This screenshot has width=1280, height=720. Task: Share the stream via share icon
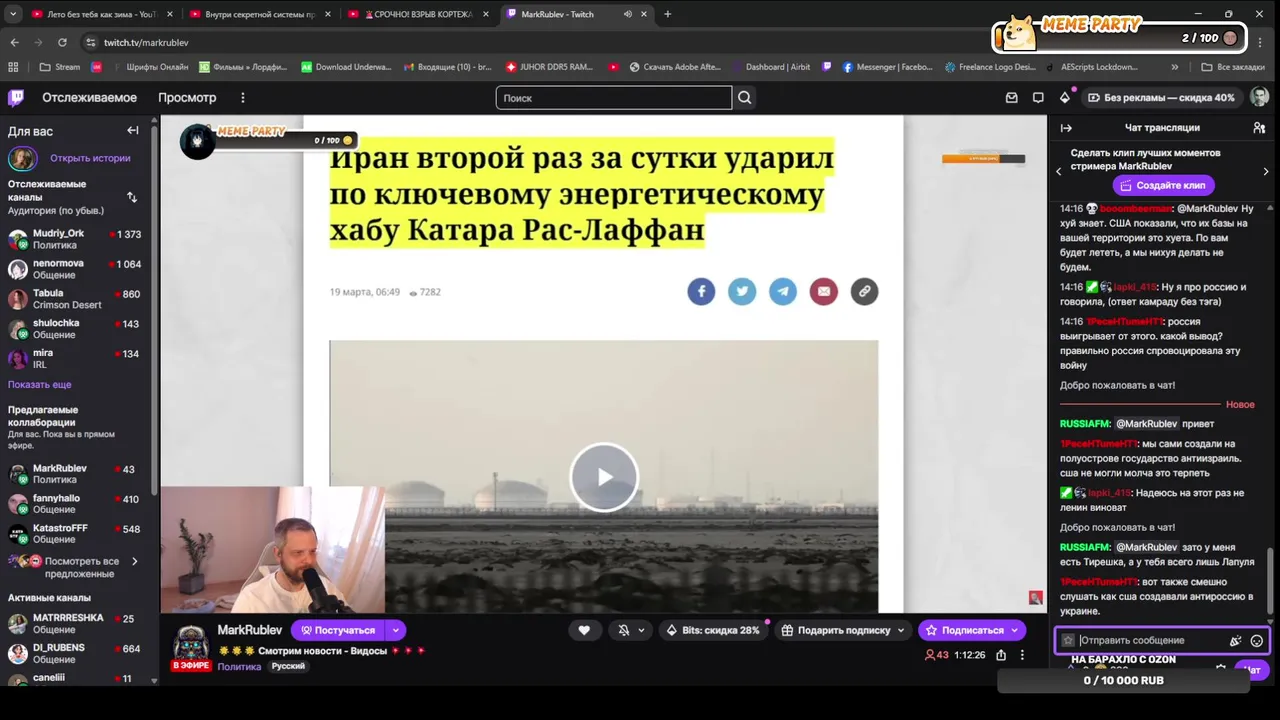pyautogui.click(x=1001, y=655)
